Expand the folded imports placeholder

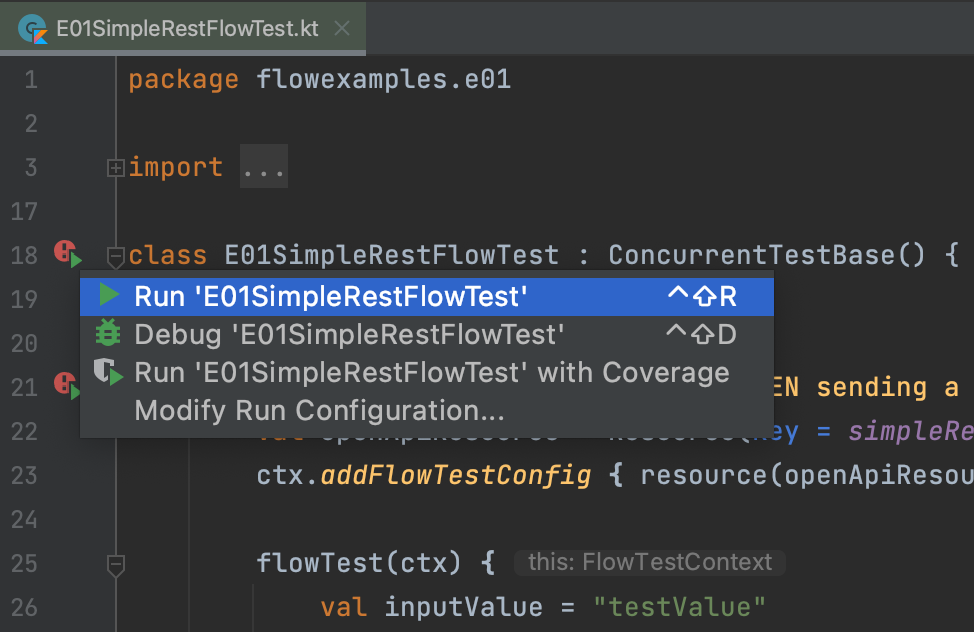pyautogui.click(x=263, y=166)
